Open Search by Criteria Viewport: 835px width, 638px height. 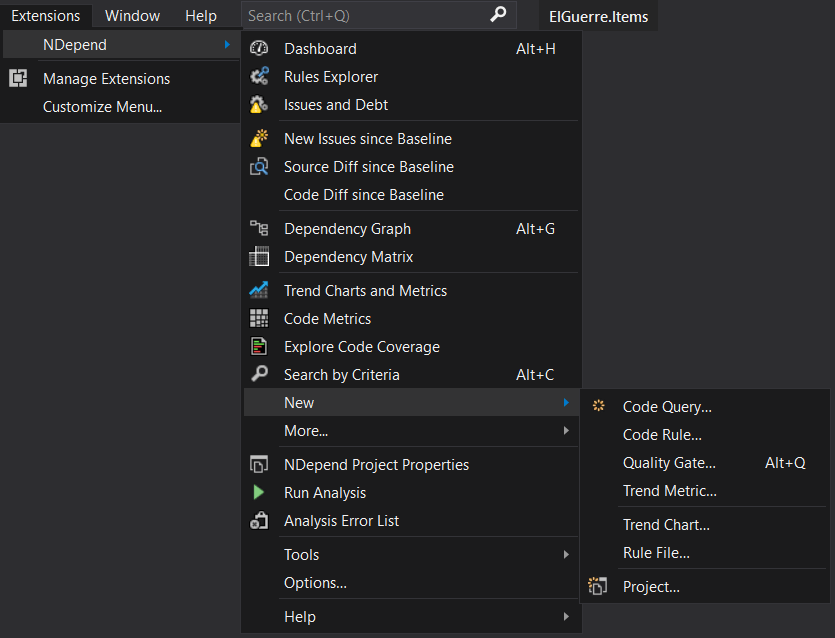click(341, 375)
